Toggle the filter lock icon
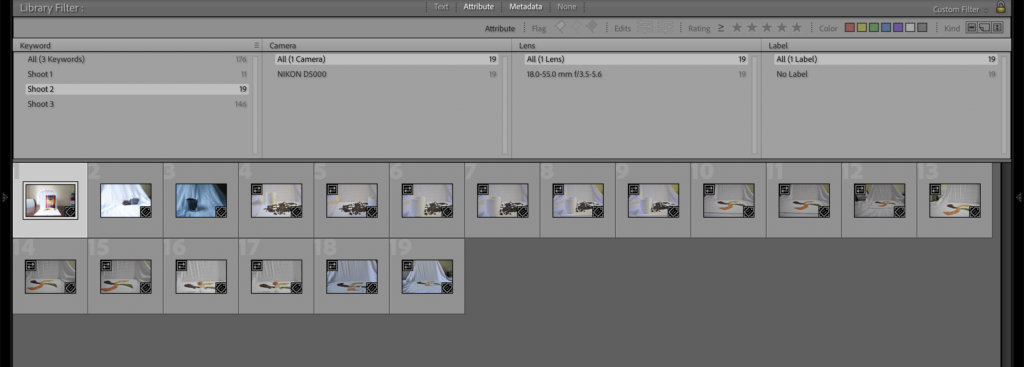 [1000, 8]
